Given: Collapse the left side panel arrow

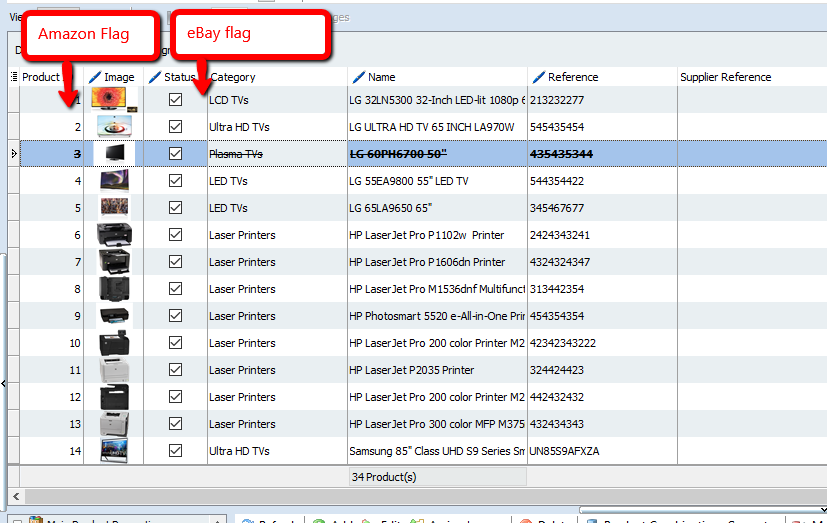Looking at the screenshot, I should point(3,383).
